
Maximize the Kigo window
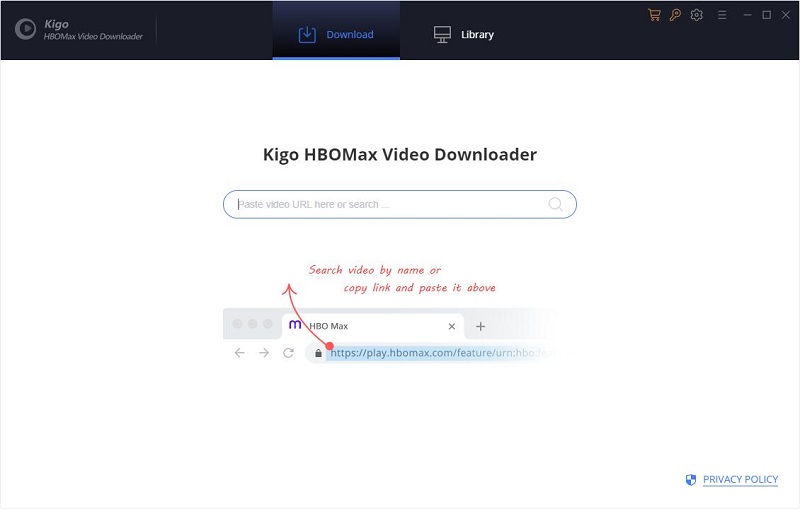click(766, 15)
